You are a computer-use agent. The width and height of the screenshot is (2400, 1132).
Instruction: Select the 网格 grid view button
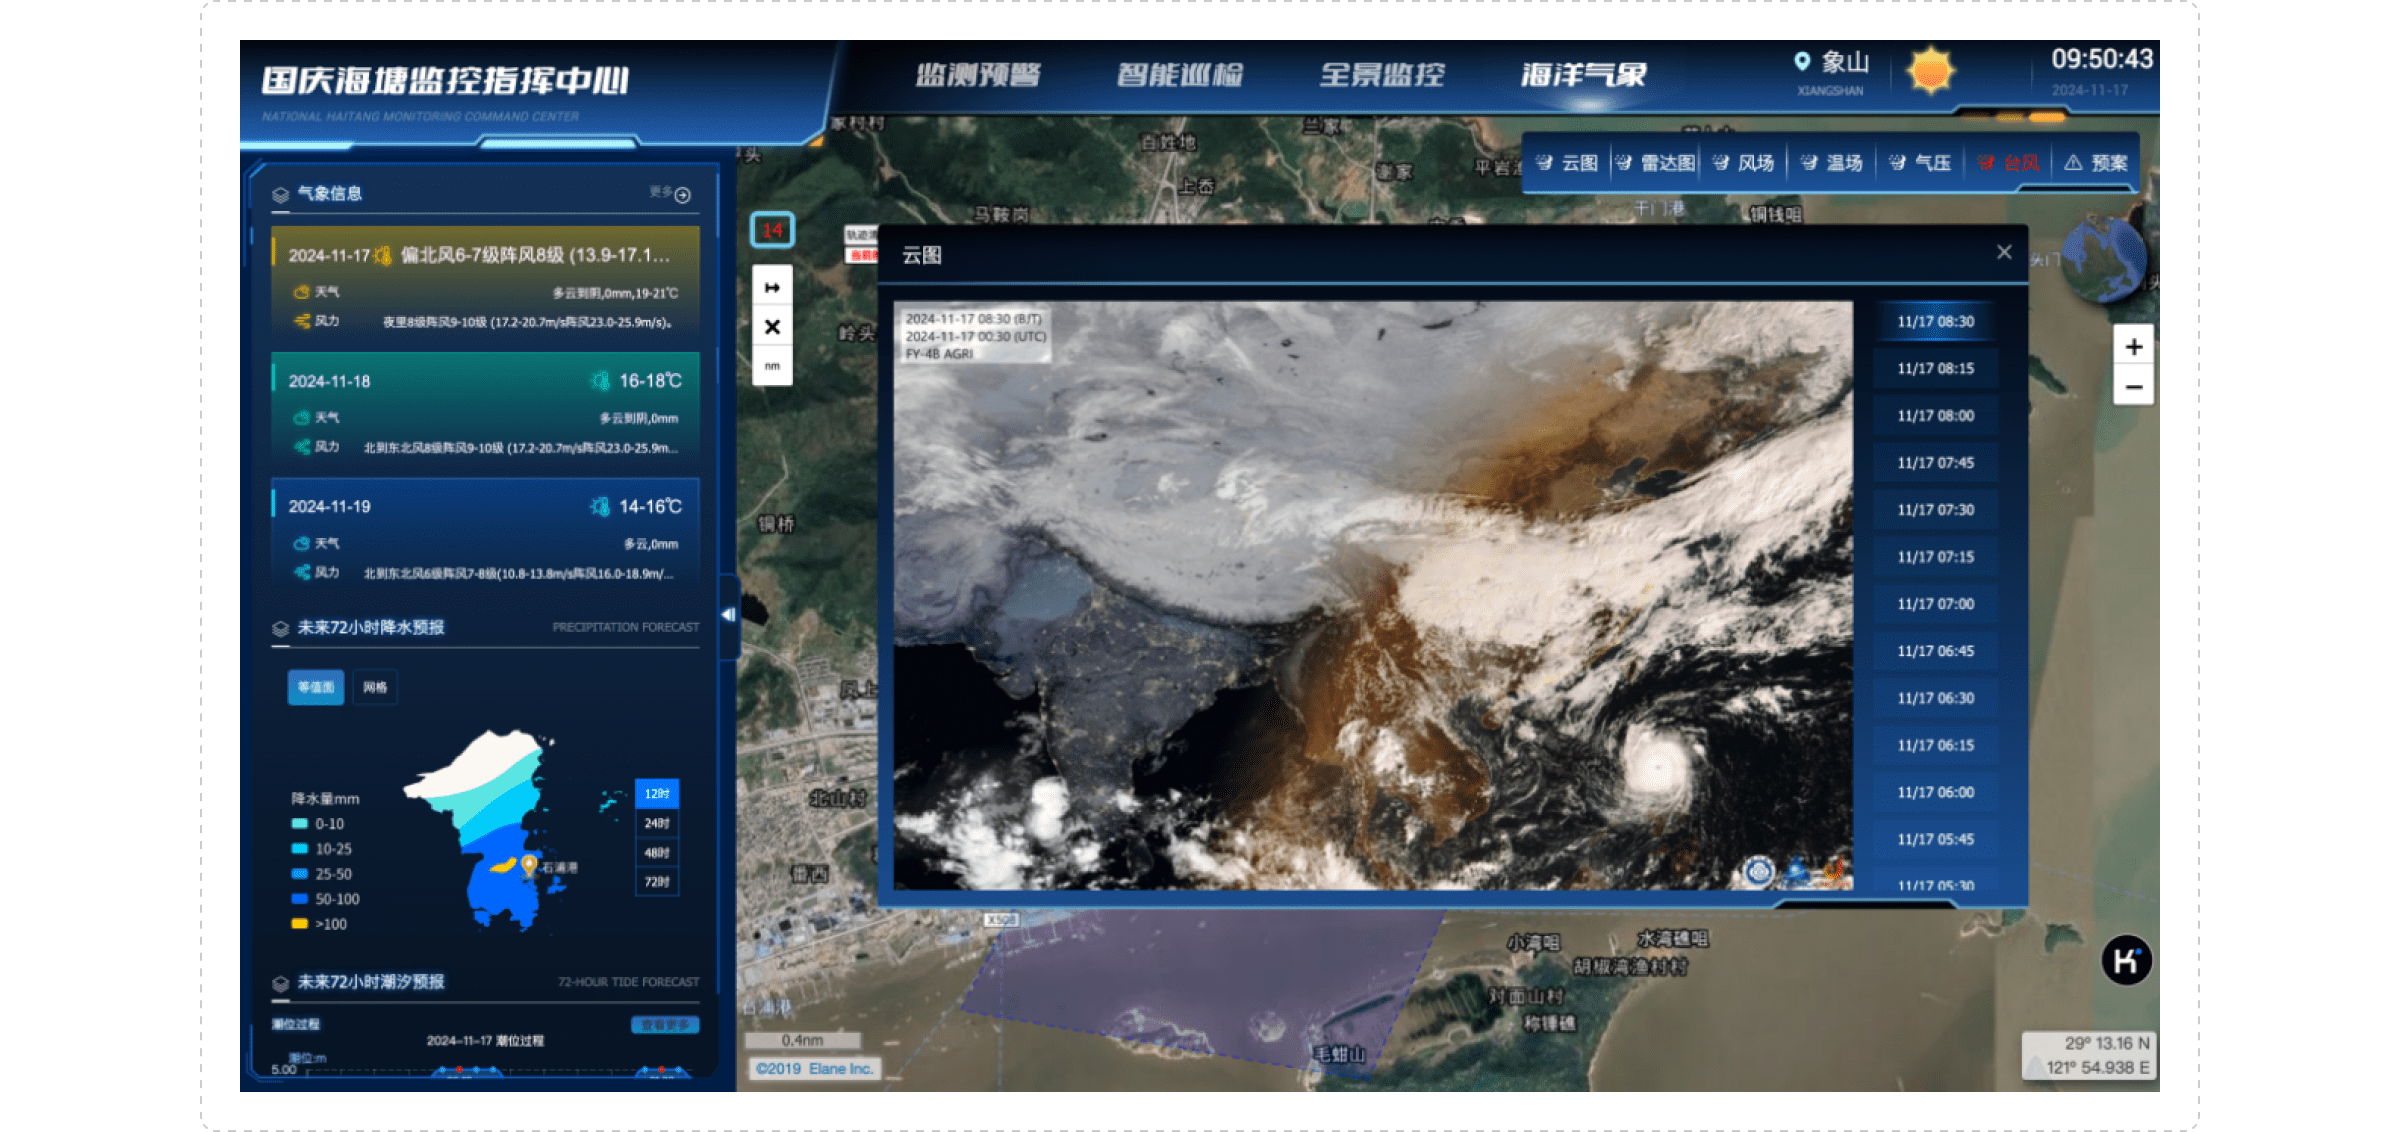(x=375, y=687)
